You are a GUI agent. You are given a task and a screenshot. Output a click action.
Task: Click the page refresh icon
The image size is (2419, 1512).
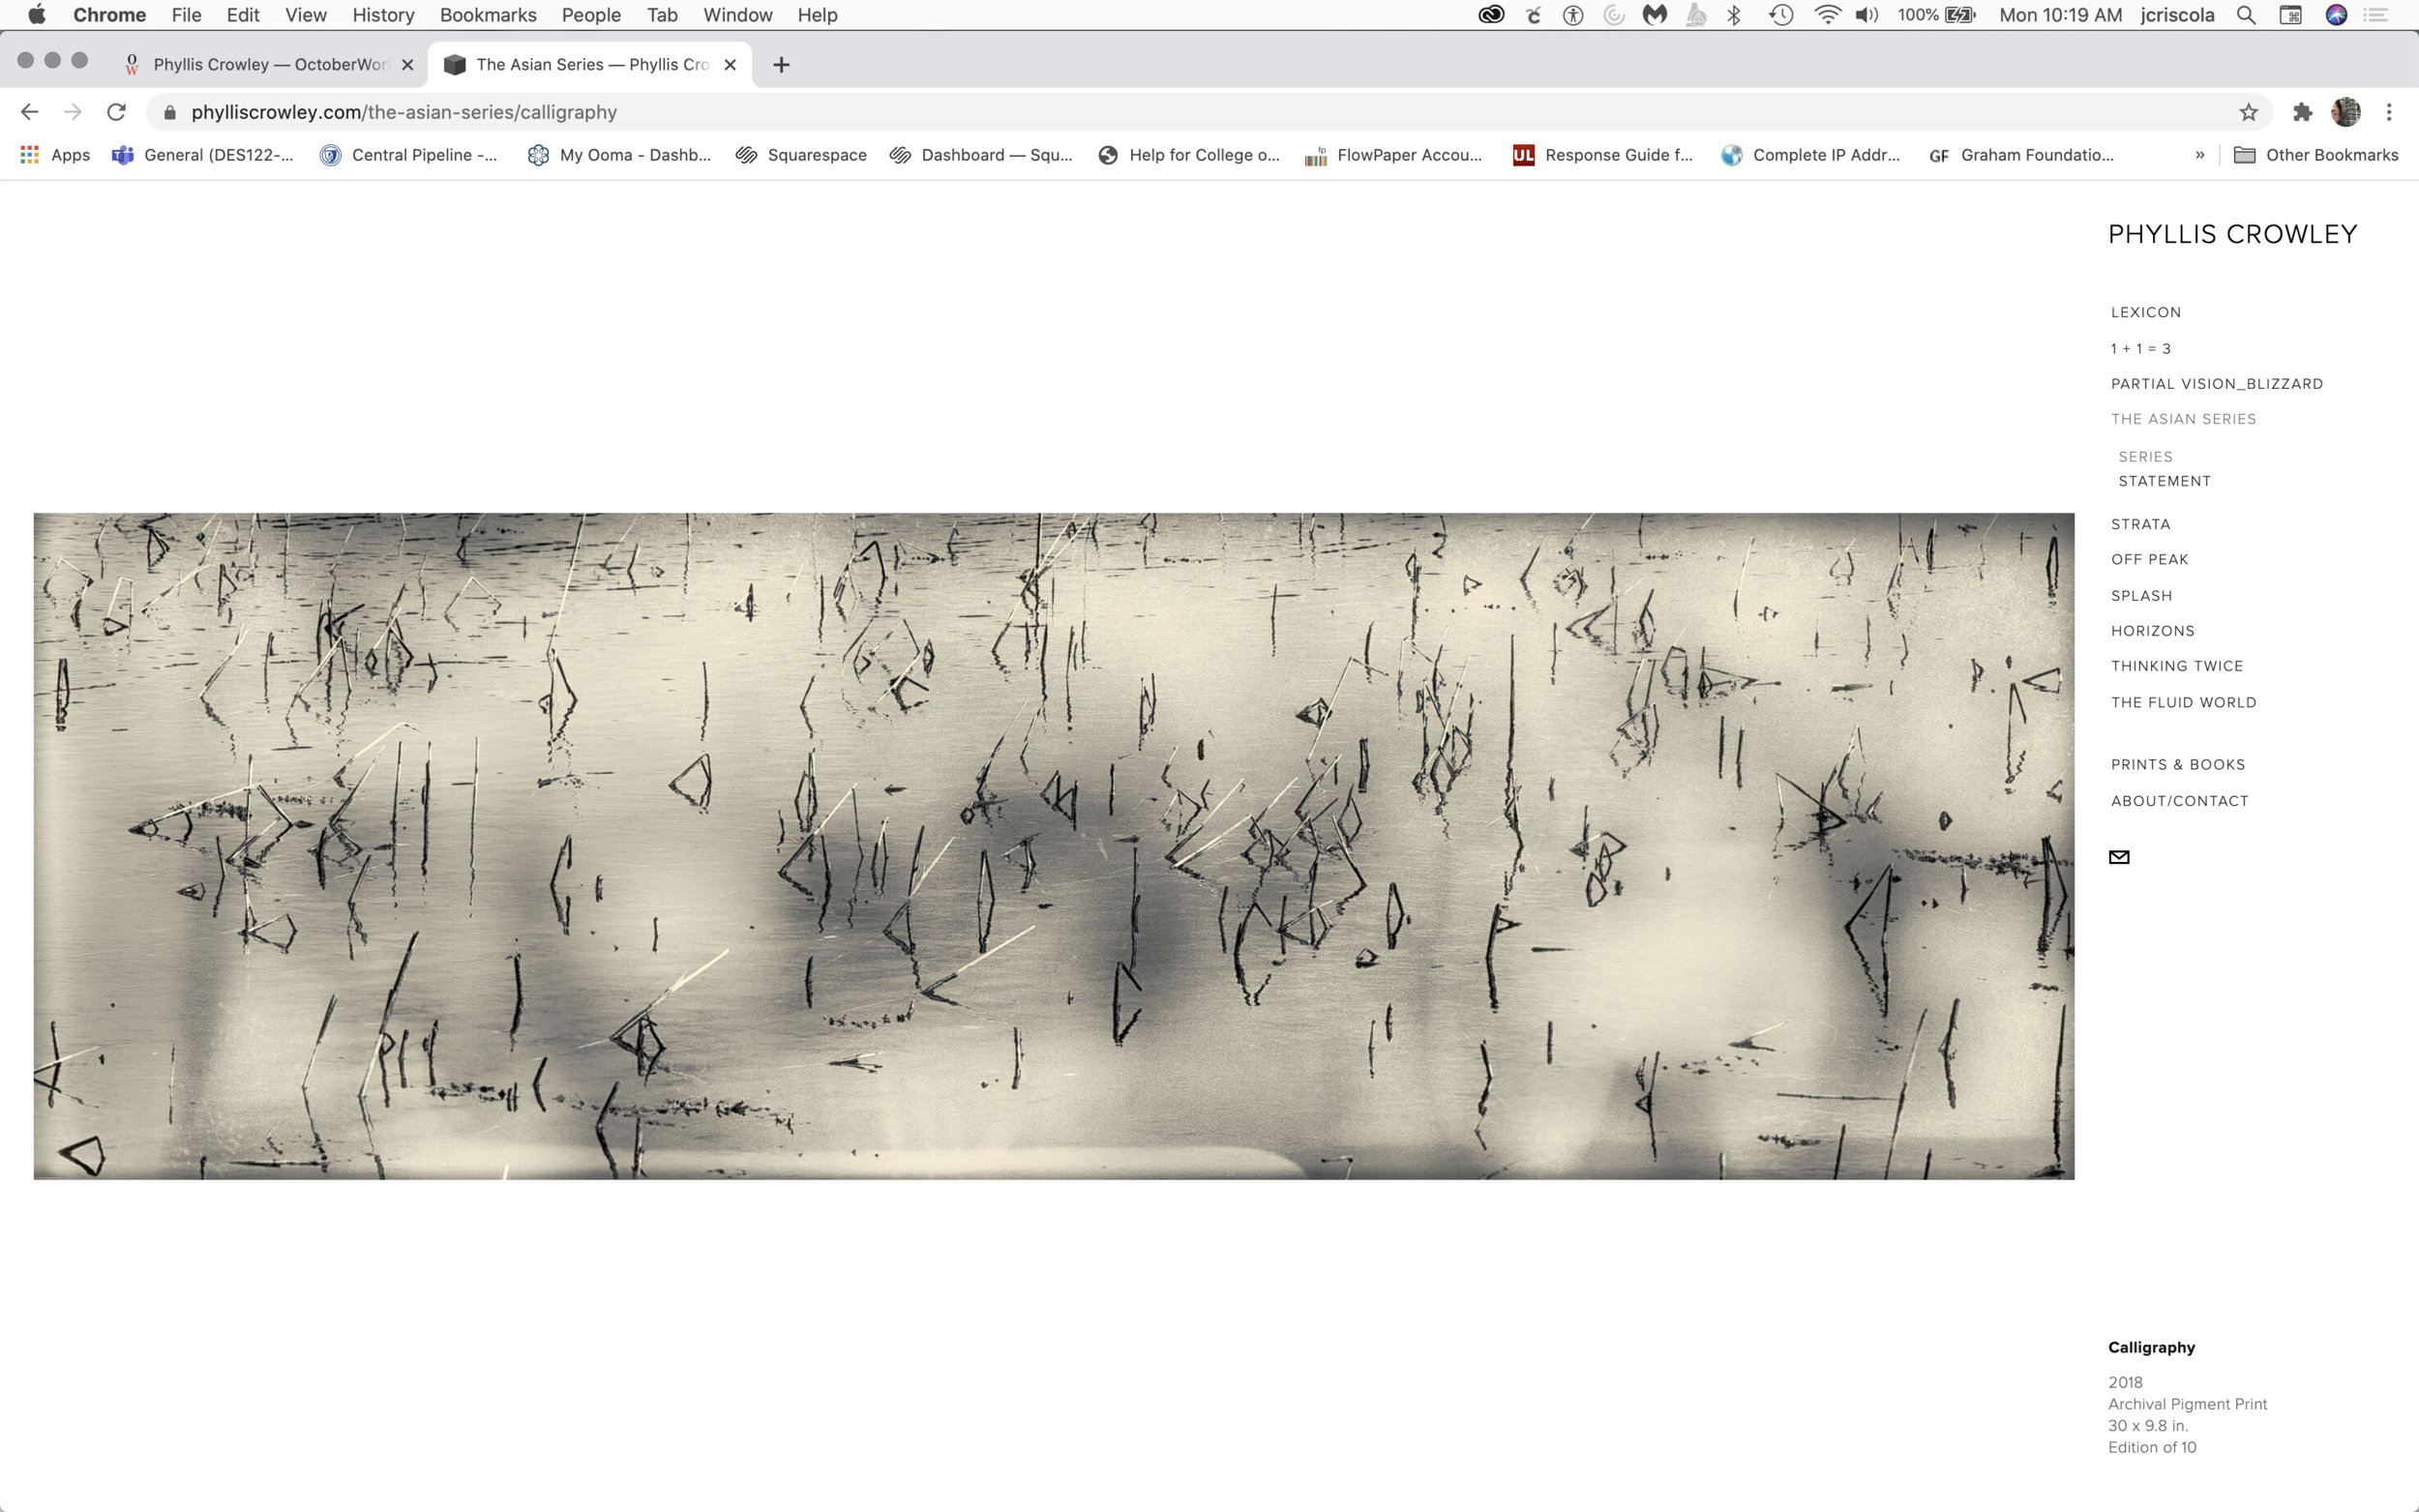click(x=117, y=111)
